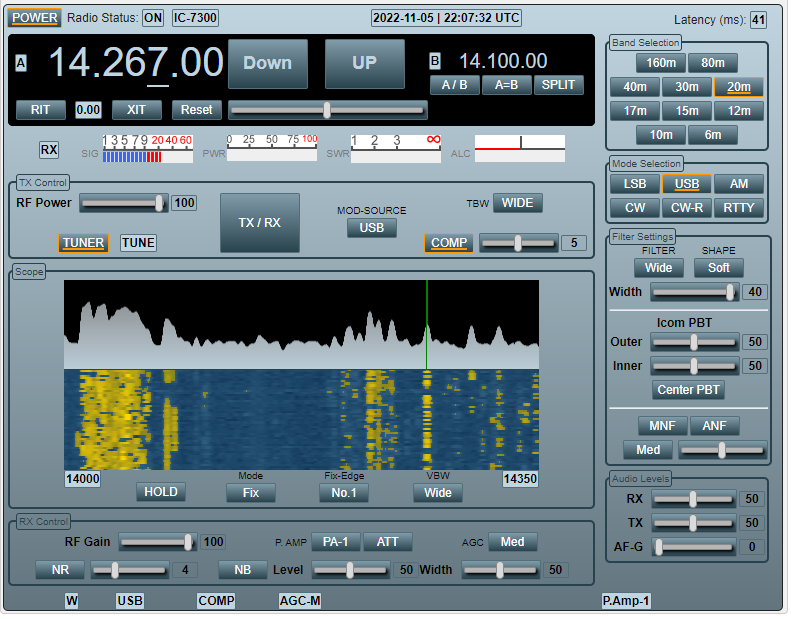This screenshot has height=619, width=791.
Task: Change the scope Fix-Edge No.1 selector
Action: (345, 494)
